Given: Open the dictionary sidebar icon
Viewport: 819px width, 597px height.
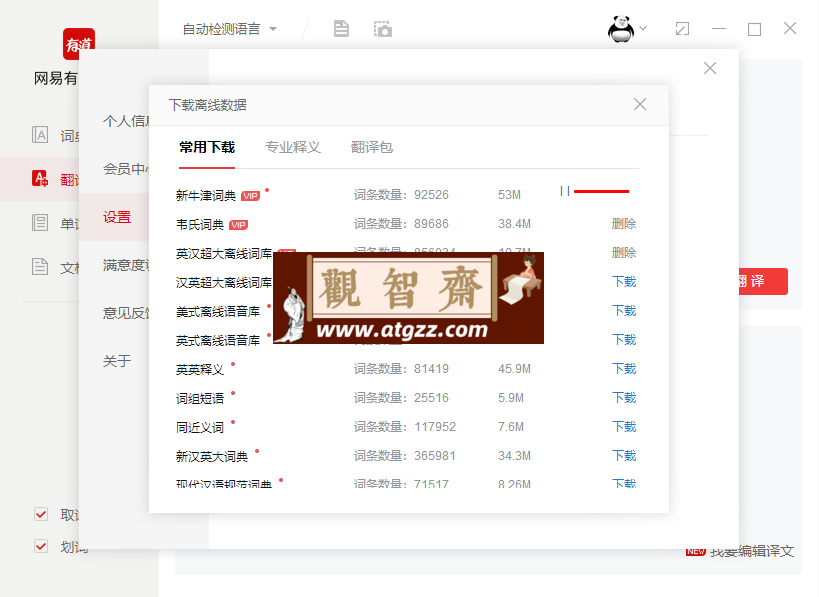Looking at the screenshot, I should click(x=40, y=135).
